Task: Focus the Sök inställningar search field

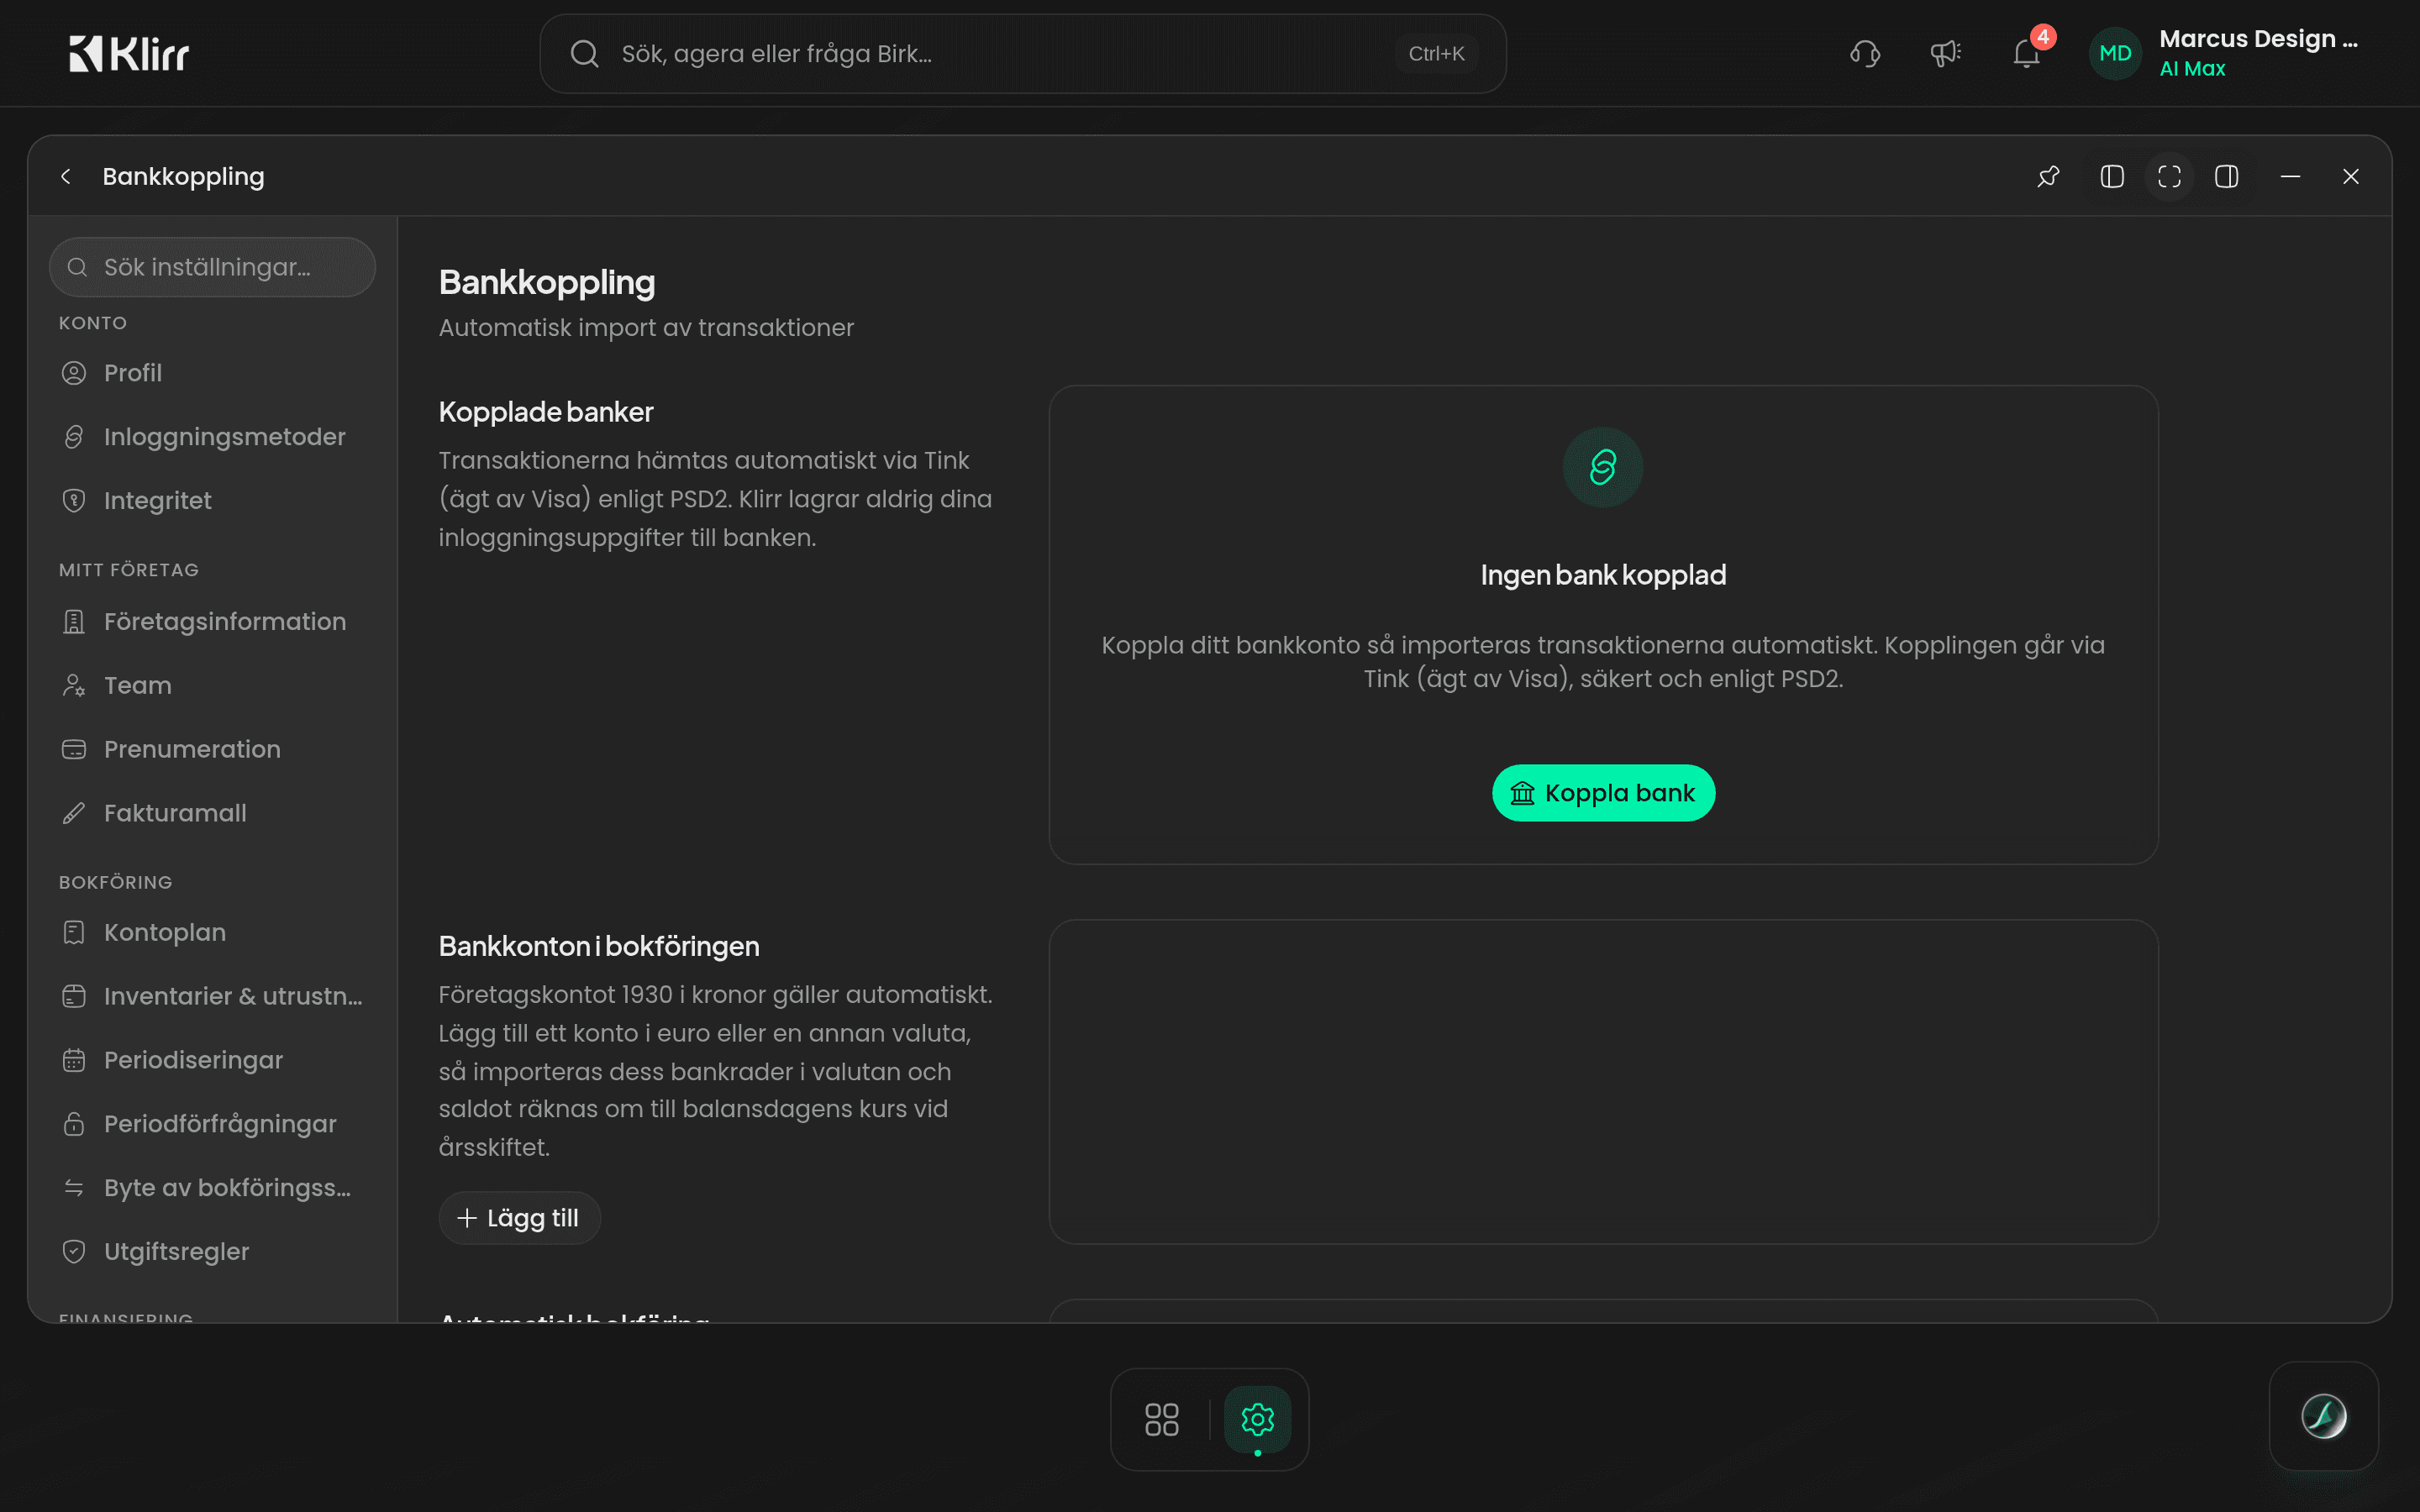Action: pos(212,267)
